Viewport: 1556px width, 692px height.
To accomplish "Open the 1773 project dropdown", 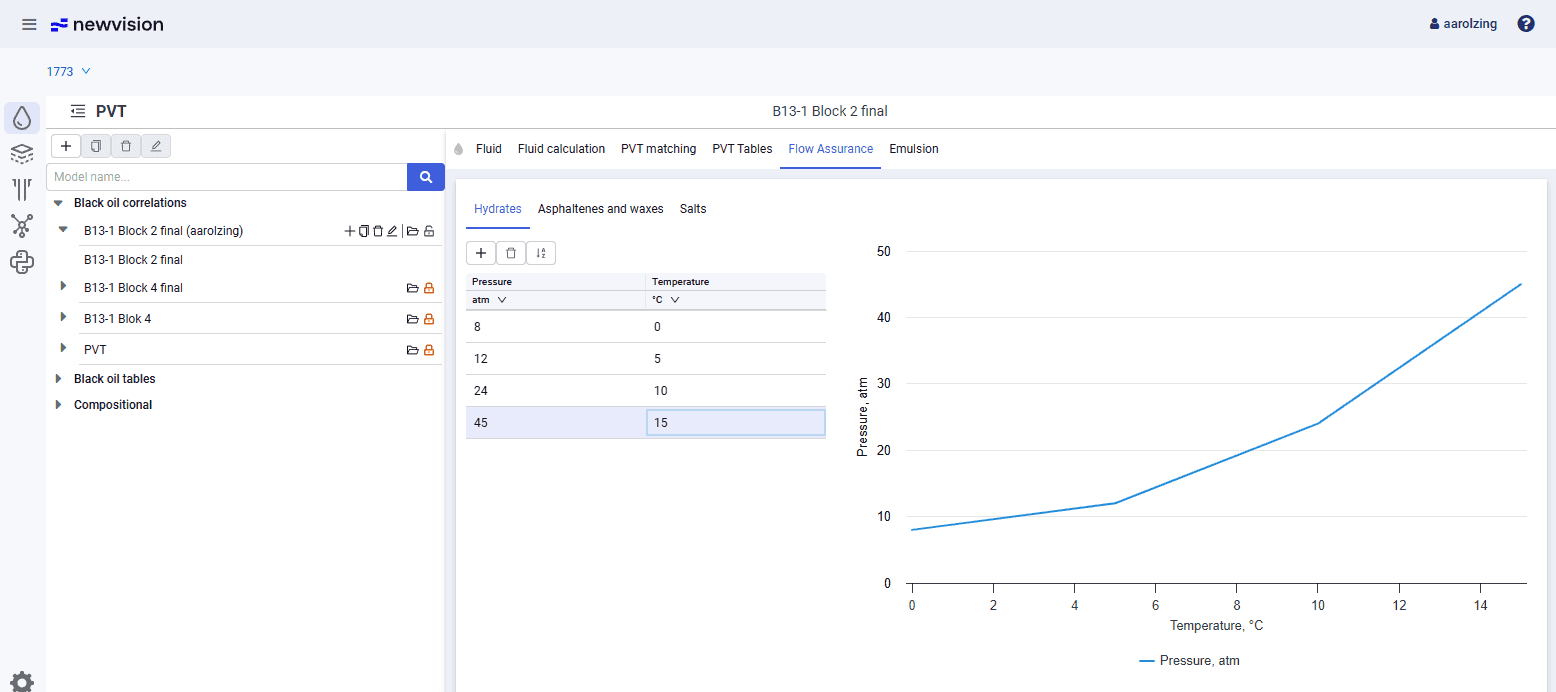I will point(69,71).
